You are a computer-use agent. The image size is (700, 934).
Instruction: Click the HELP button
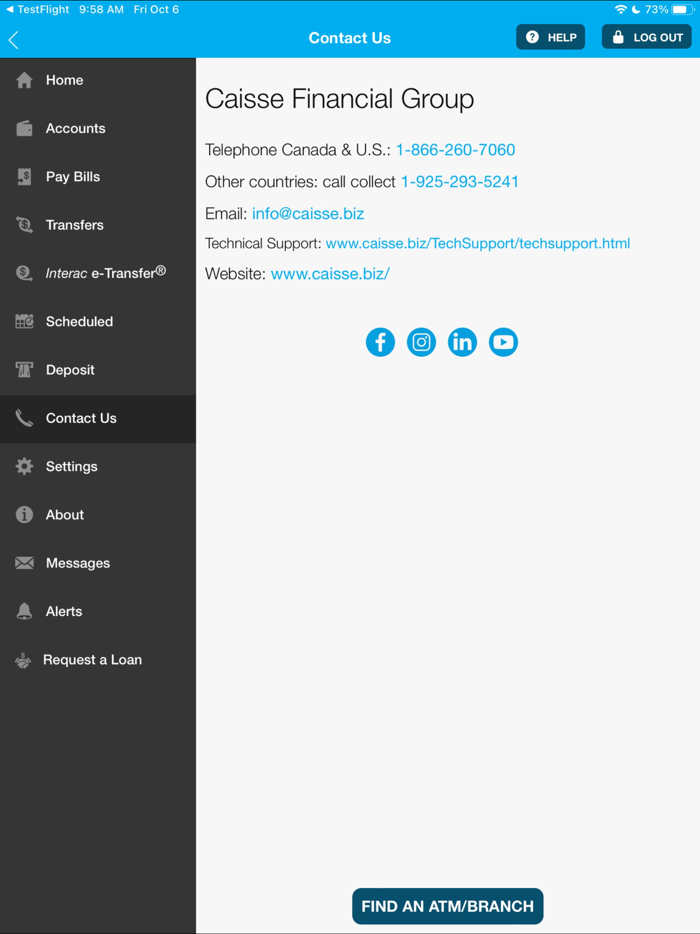click(550, 37)
